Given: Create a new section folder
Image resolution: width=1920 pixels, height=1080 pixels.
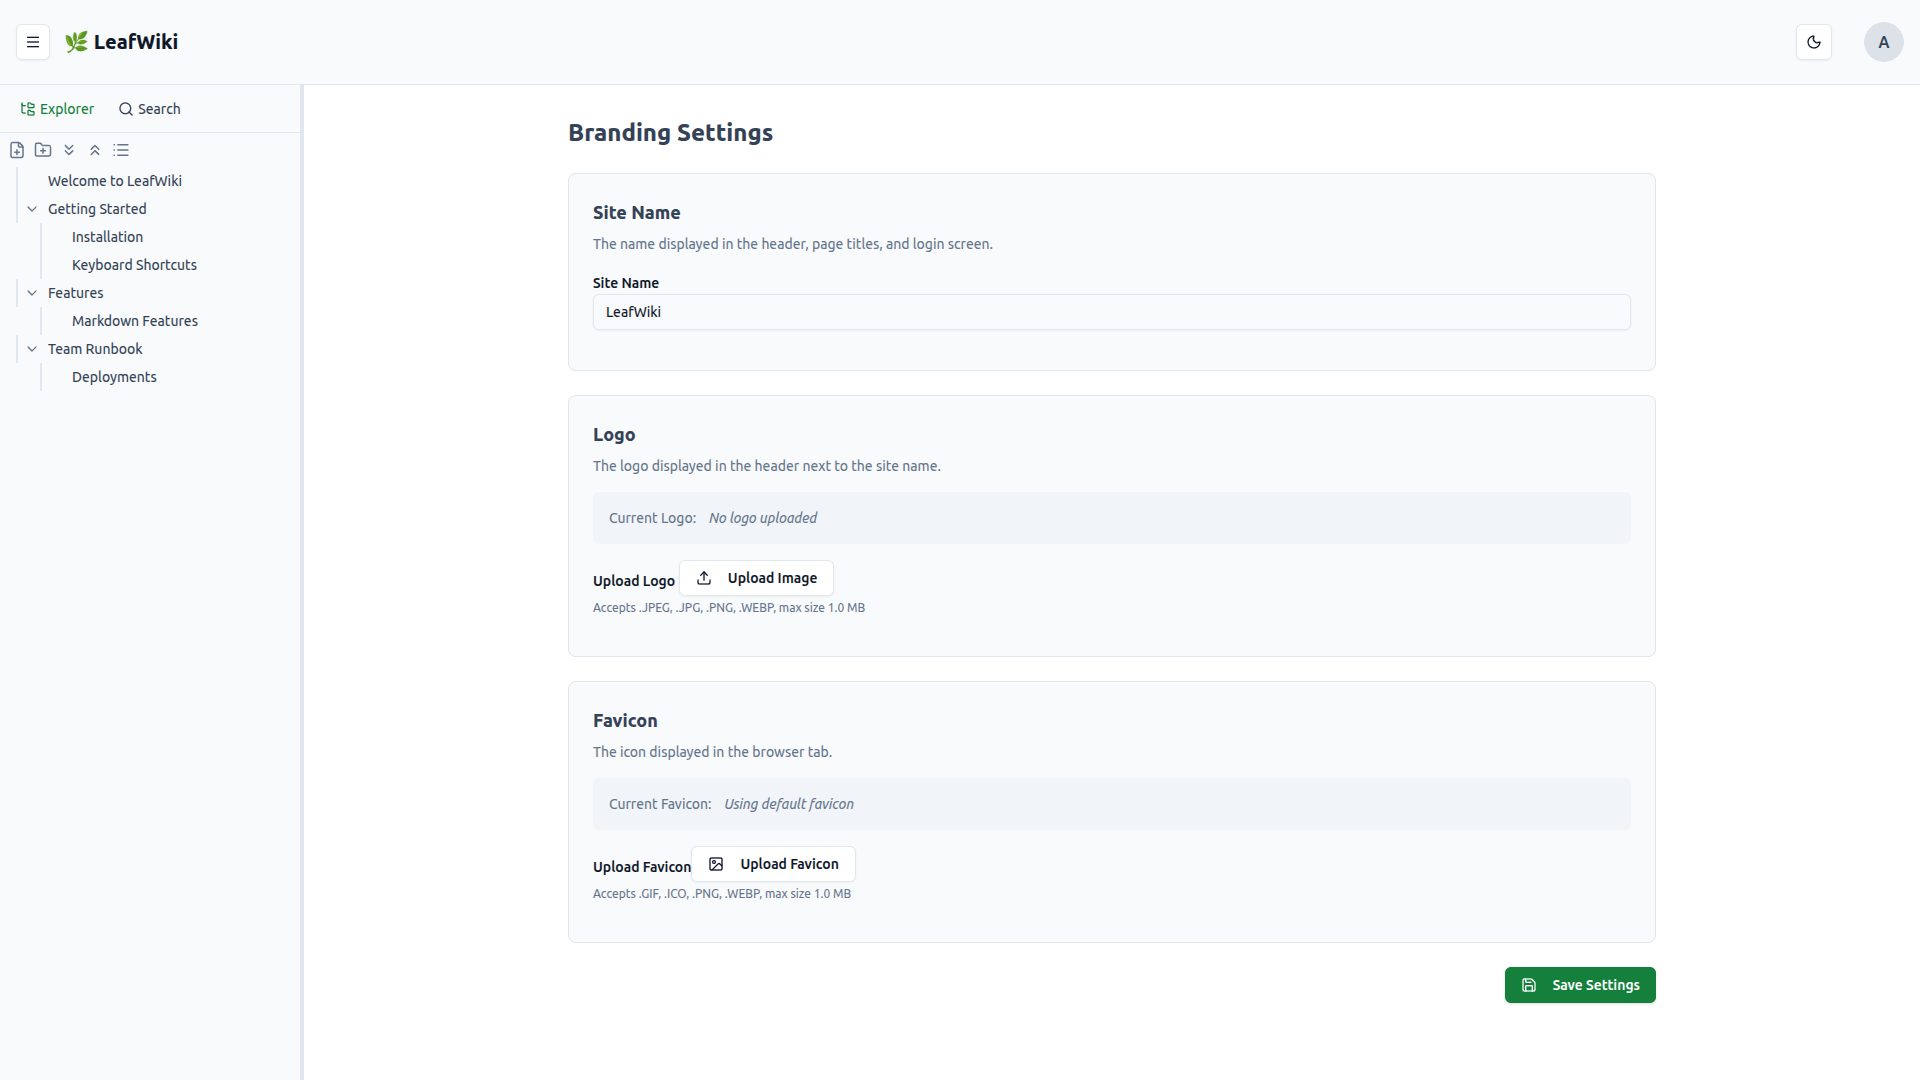Looking at the screenshot, I should (x=43, y=150).
